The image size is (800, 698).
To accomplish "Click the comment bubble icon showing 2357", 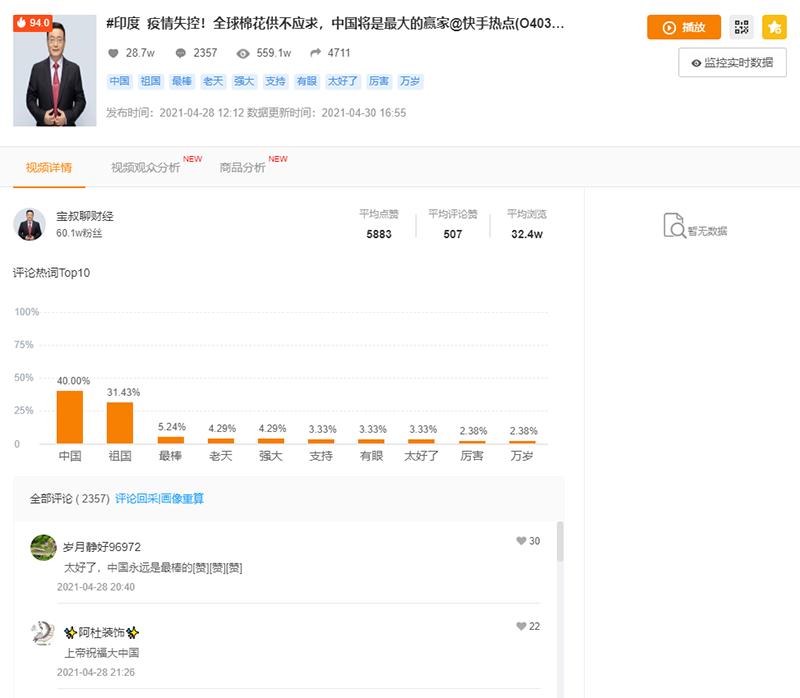I will click(x=181, y=53).
